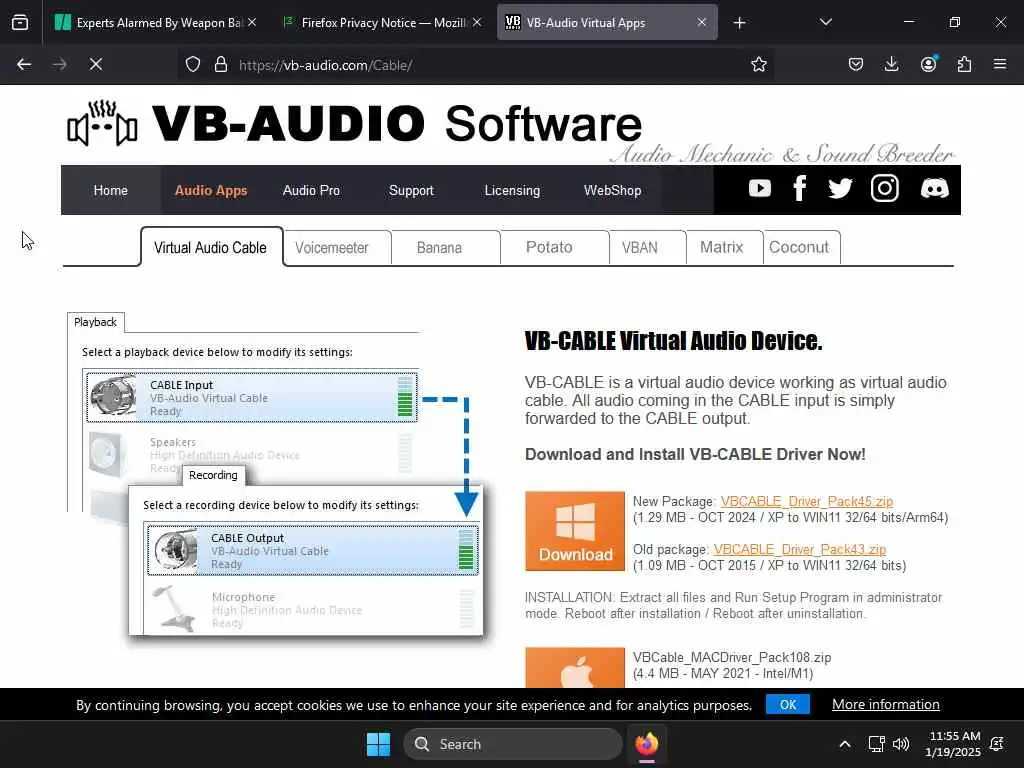Open the Windows Start menu
The image size is (1024, 768).
point(378,744)
